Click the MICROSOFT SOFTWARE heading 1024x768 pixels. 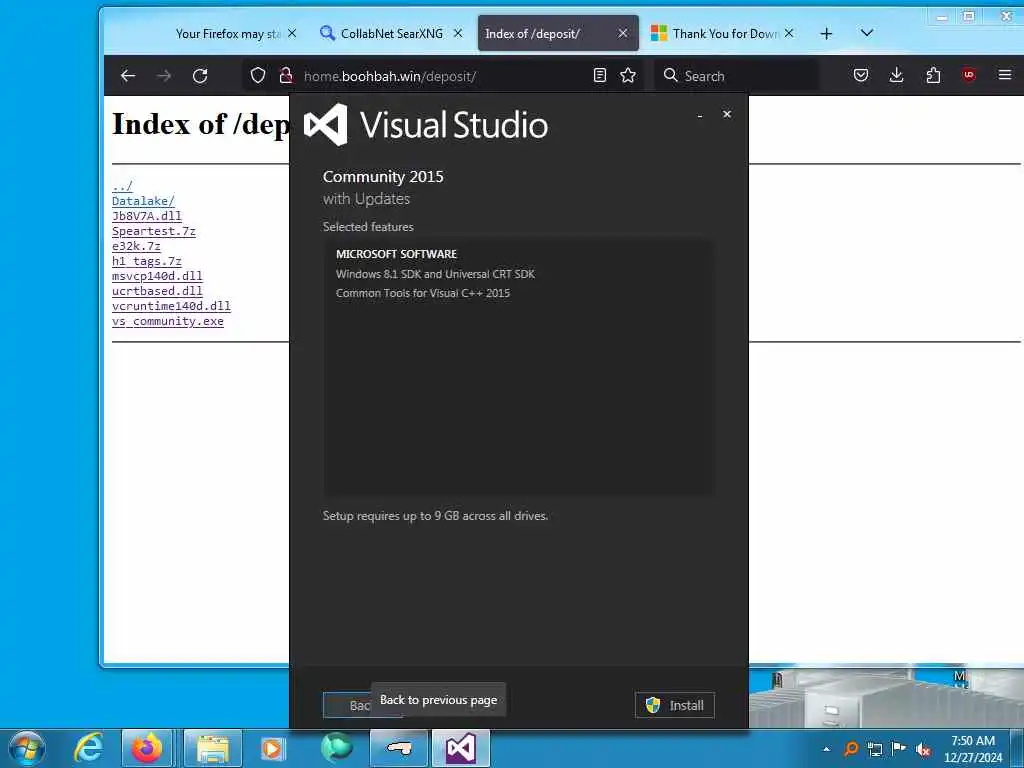[396, 254]
